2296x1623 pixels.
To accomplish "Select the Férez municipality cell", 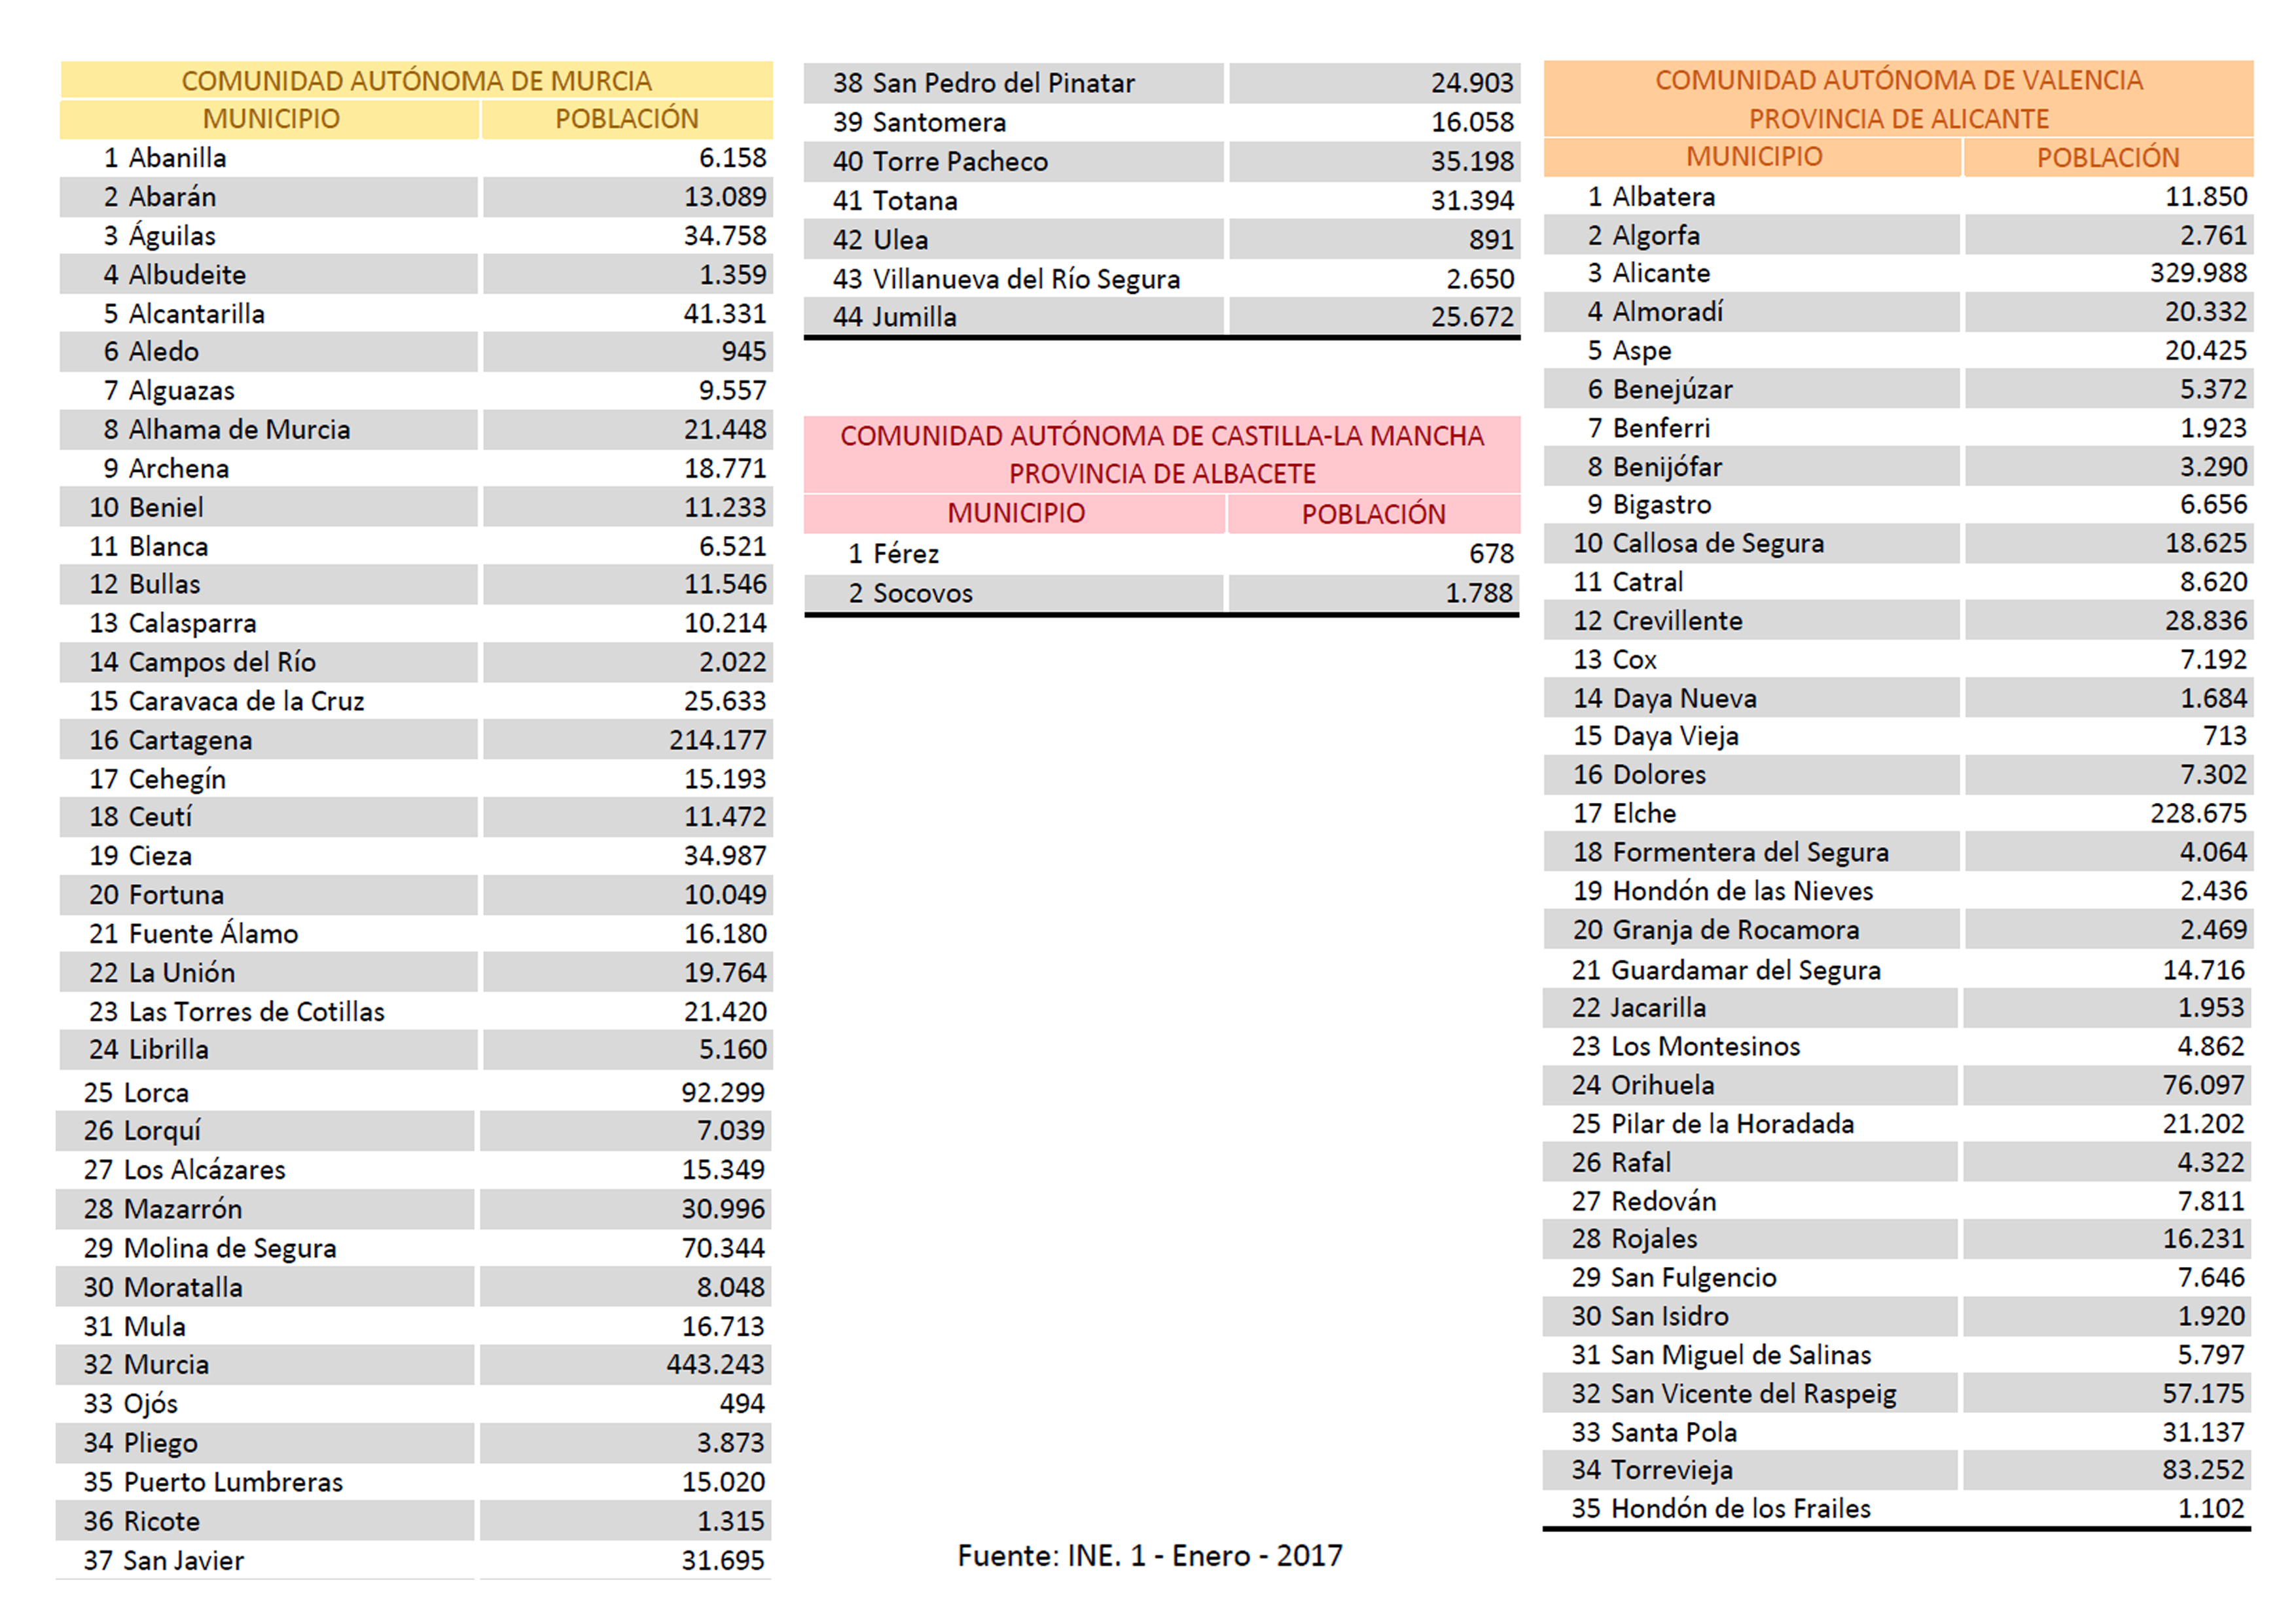I will 905,554.
